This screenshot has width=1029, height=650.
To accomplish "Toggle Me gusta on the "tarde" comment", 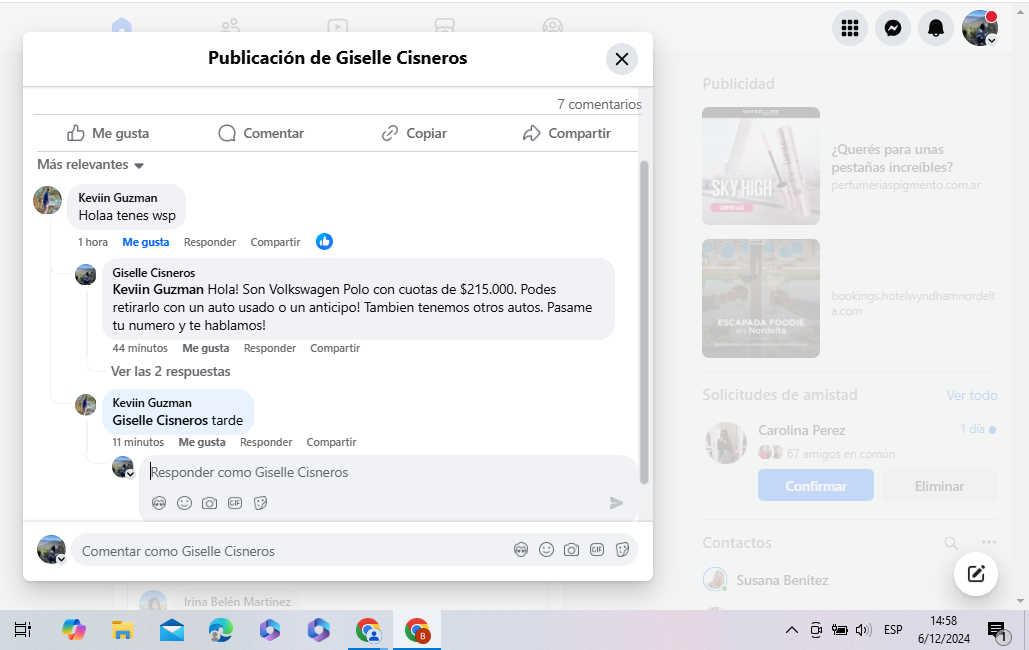I will click(202, 442).
